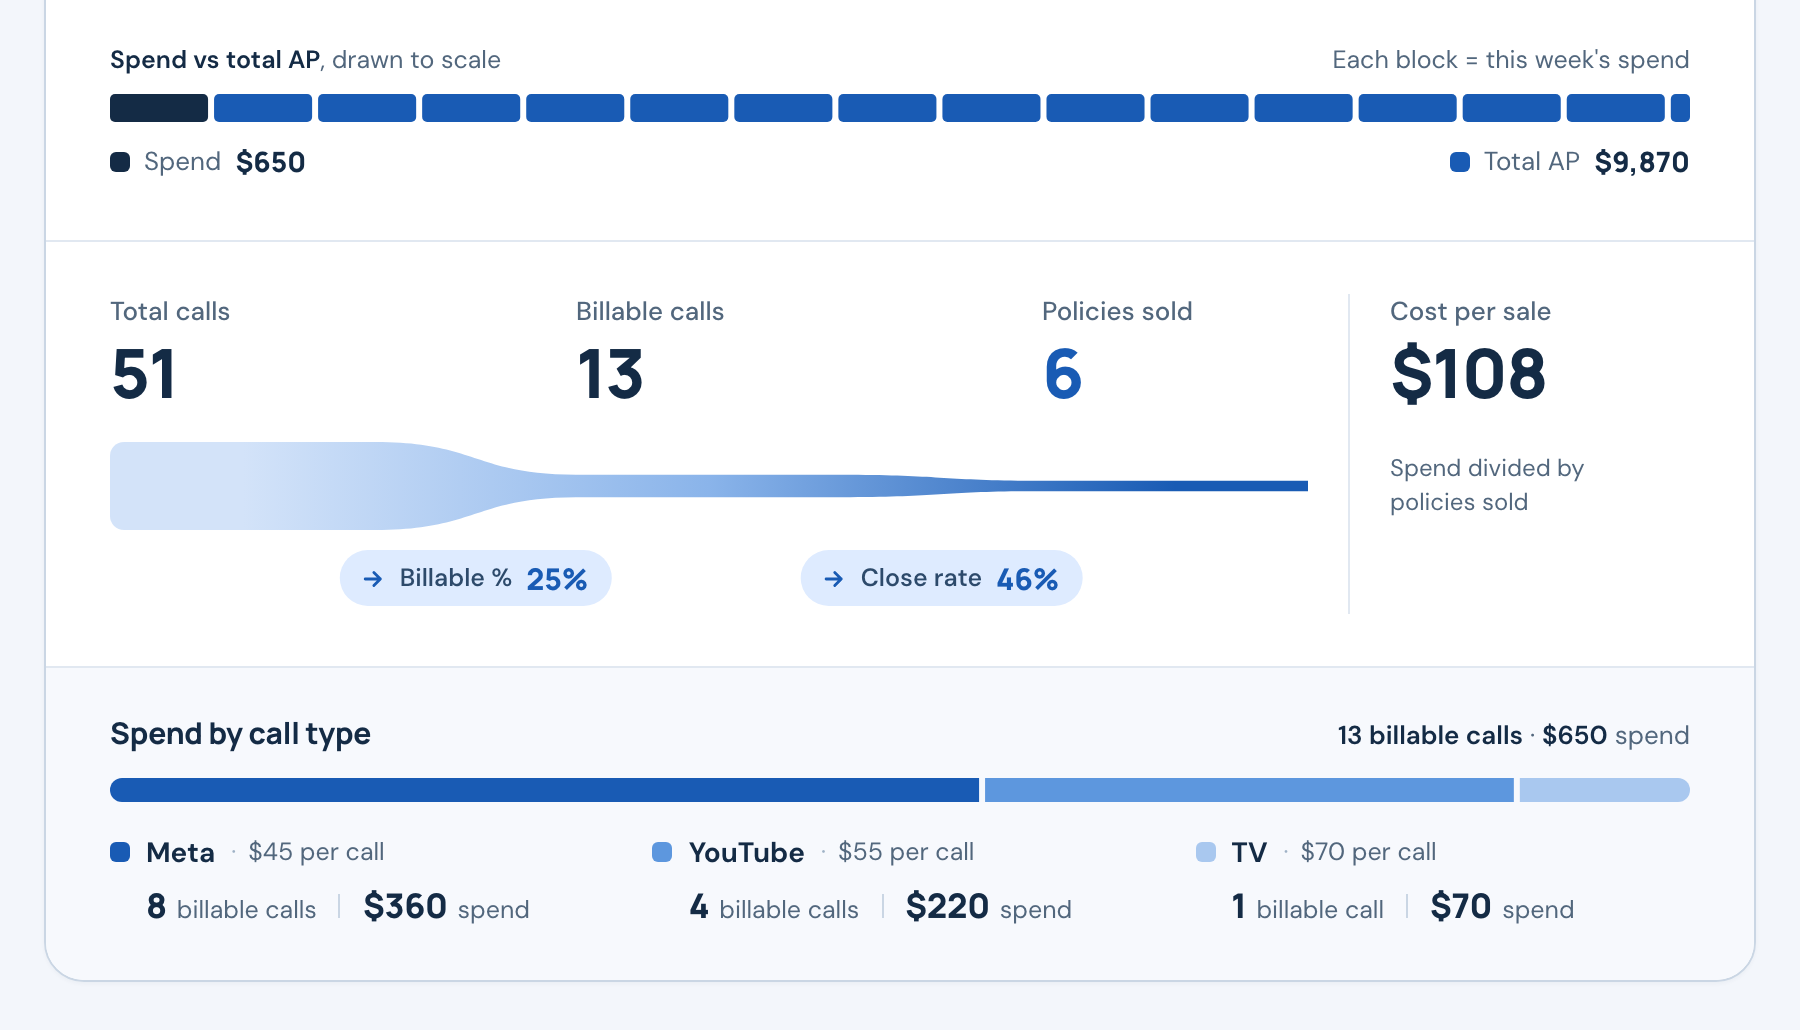Click the '$360 spend' figure
Image resolution: width=1800 pixels, height=1030 pixels.
[x=446, y=908]
